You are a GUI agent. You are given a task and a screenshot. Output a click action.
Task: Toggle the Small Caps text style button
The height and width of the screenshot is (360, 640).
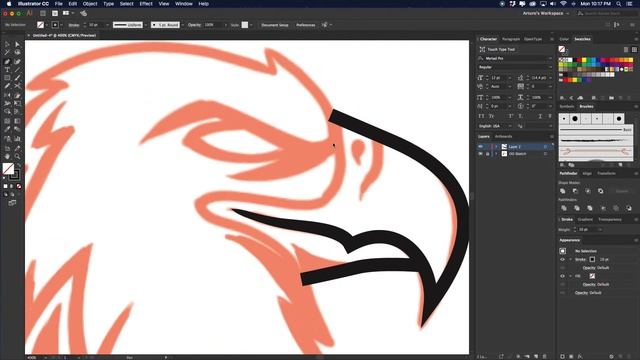pyautogui.click(x=491, y=116)
